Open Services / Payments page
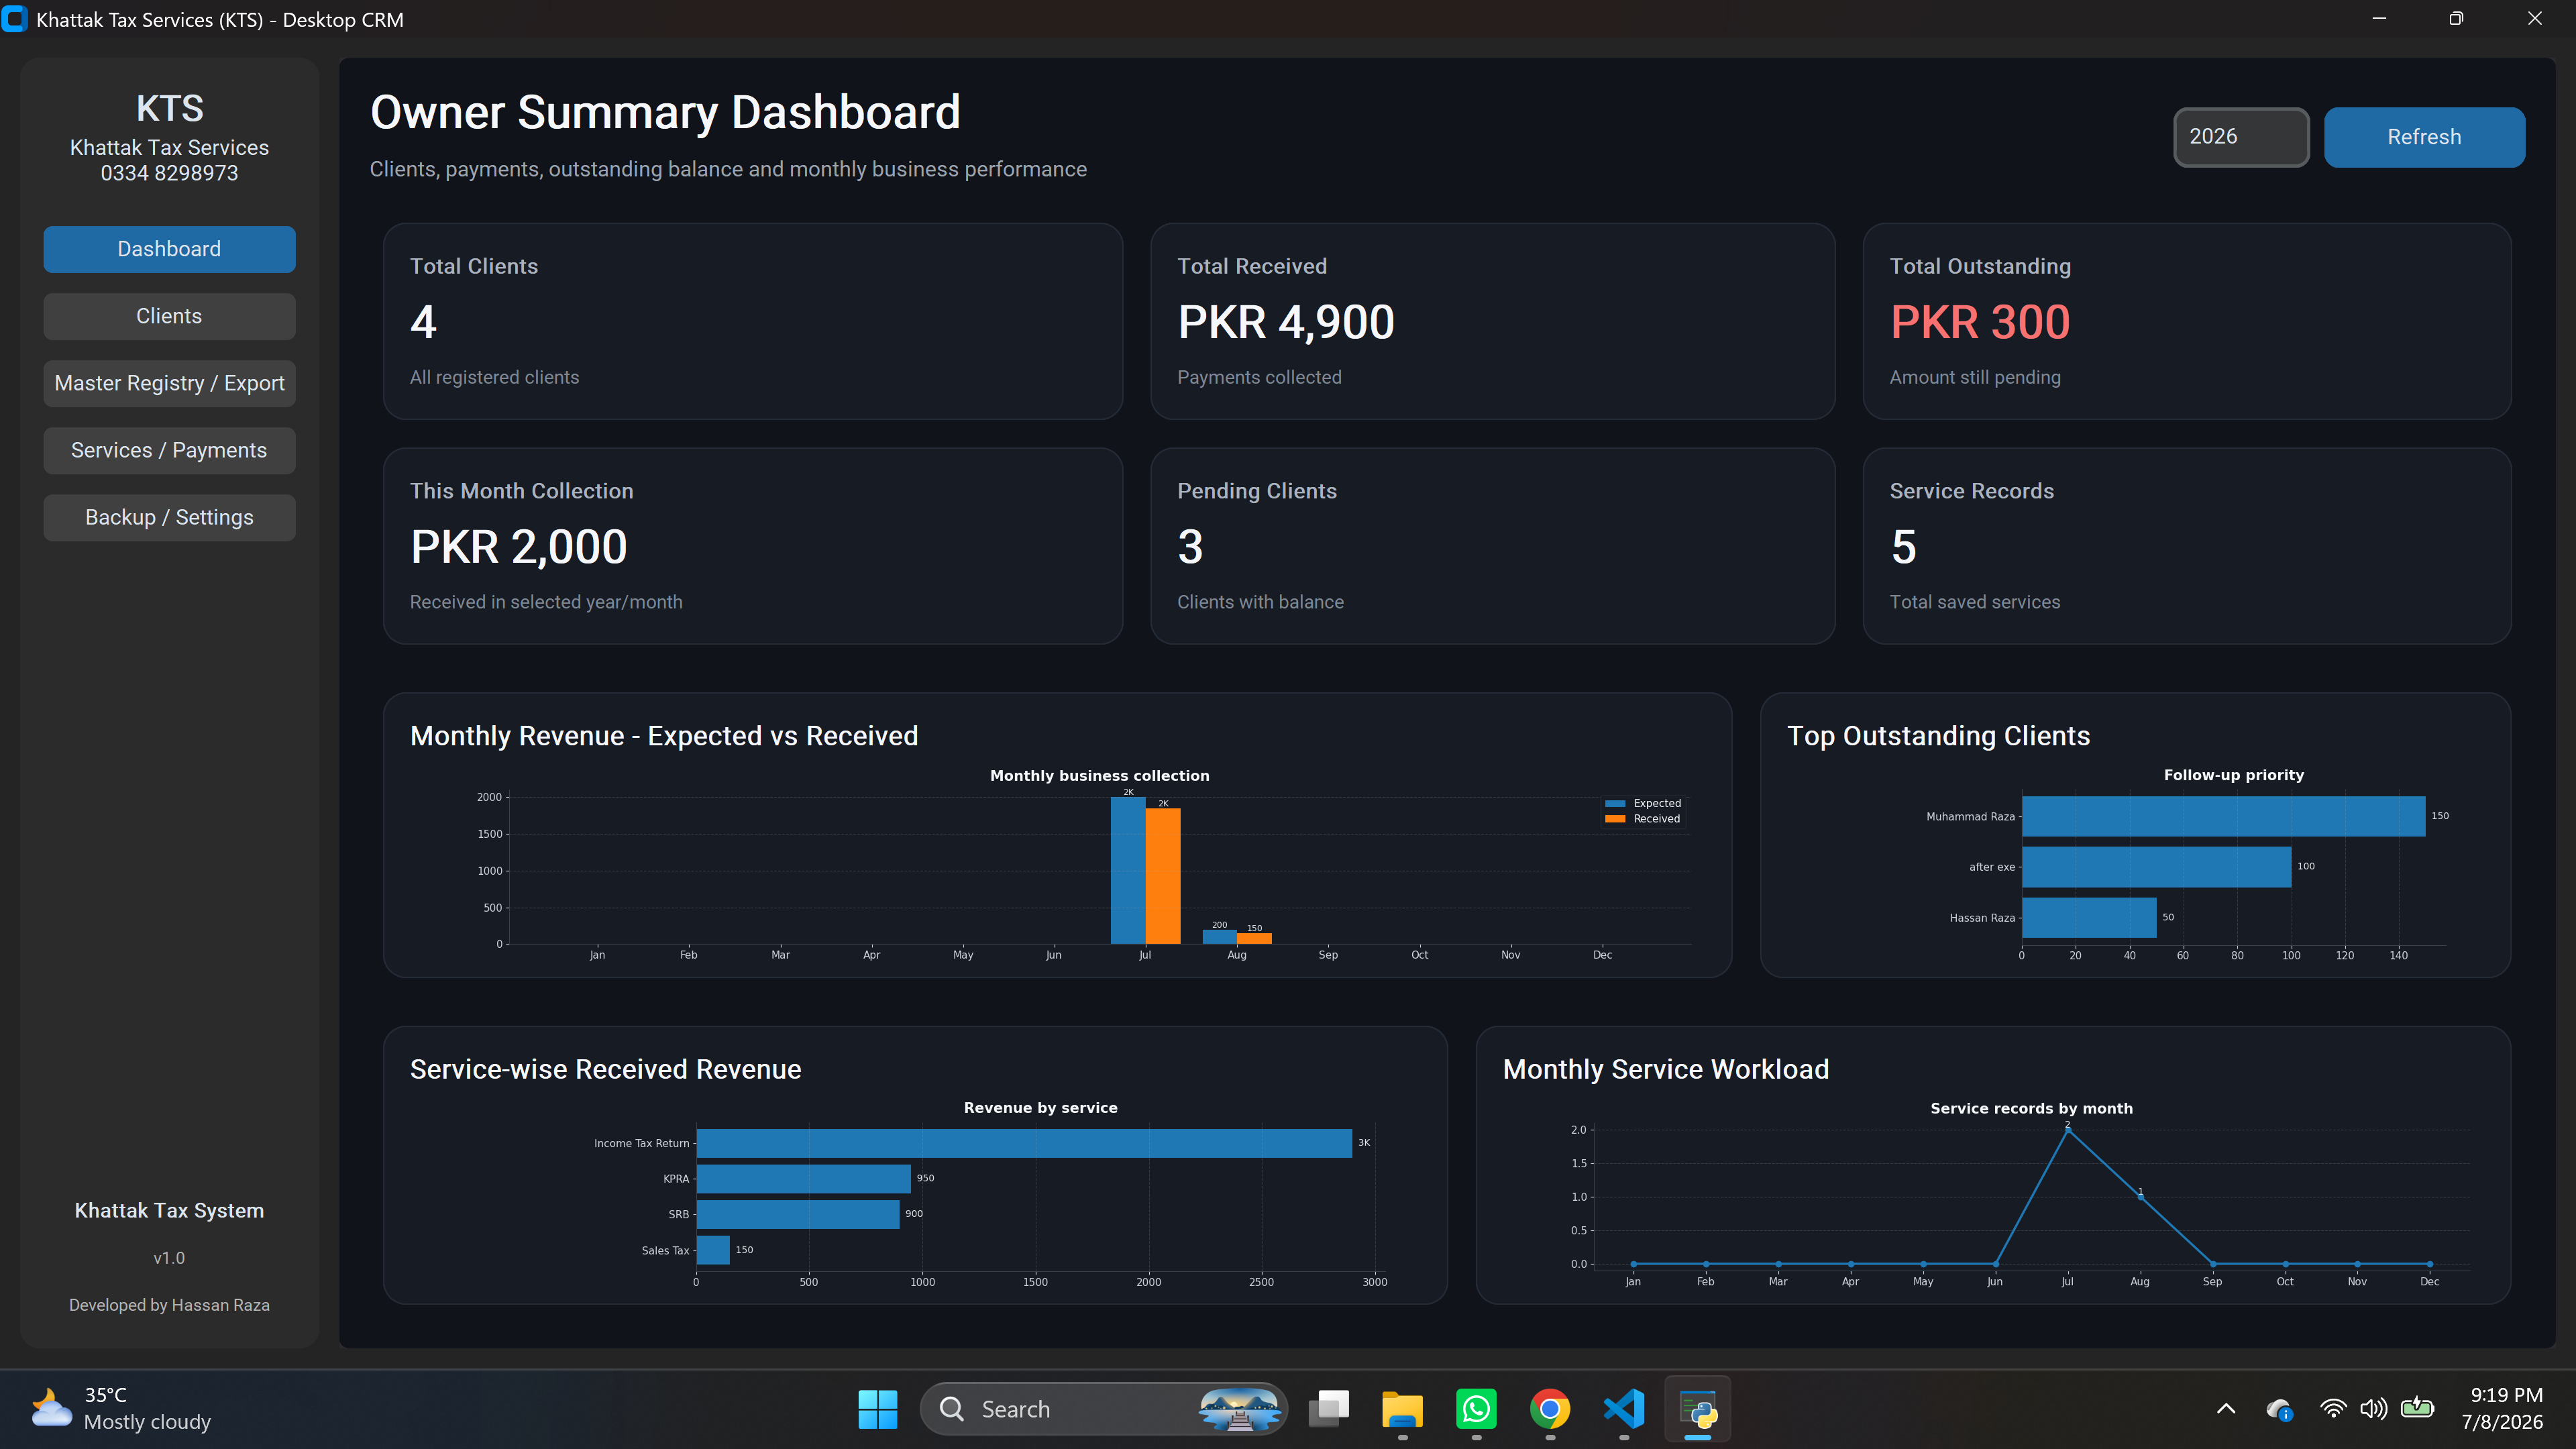2576x1449 pixels. point(169,450)
